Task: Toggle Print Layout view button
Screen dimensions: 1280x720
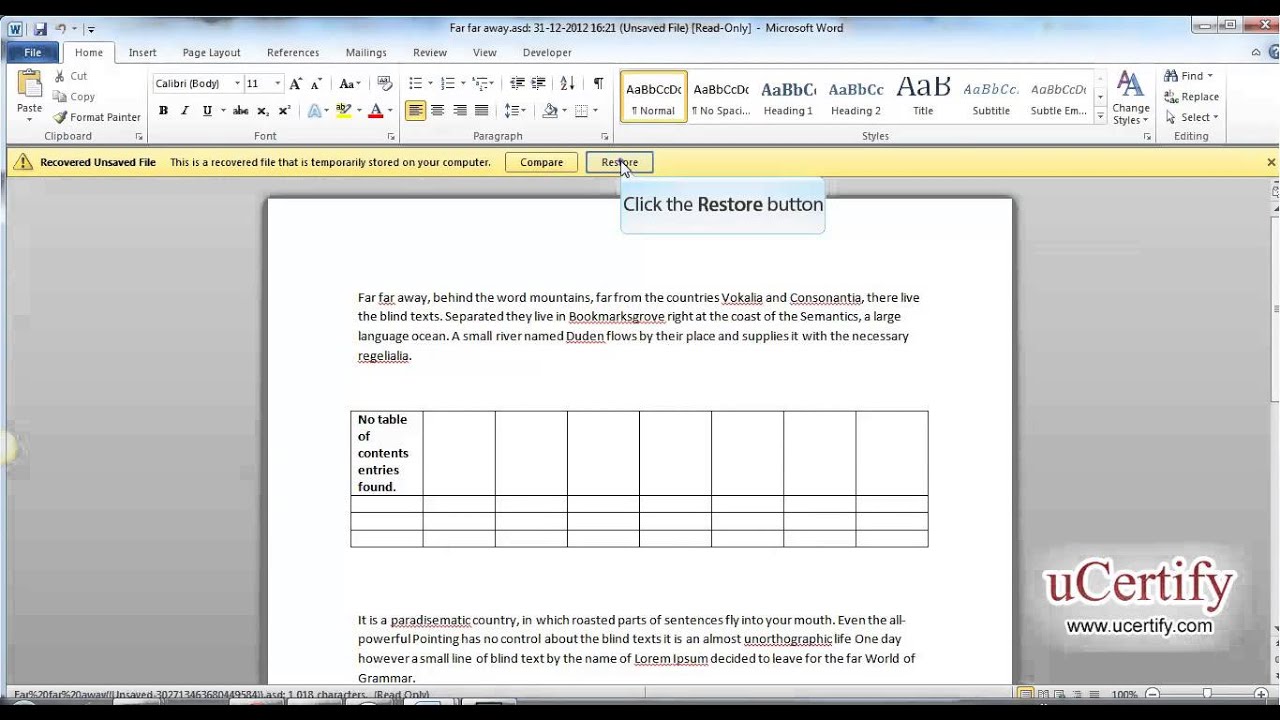Action: point(1025,694)
